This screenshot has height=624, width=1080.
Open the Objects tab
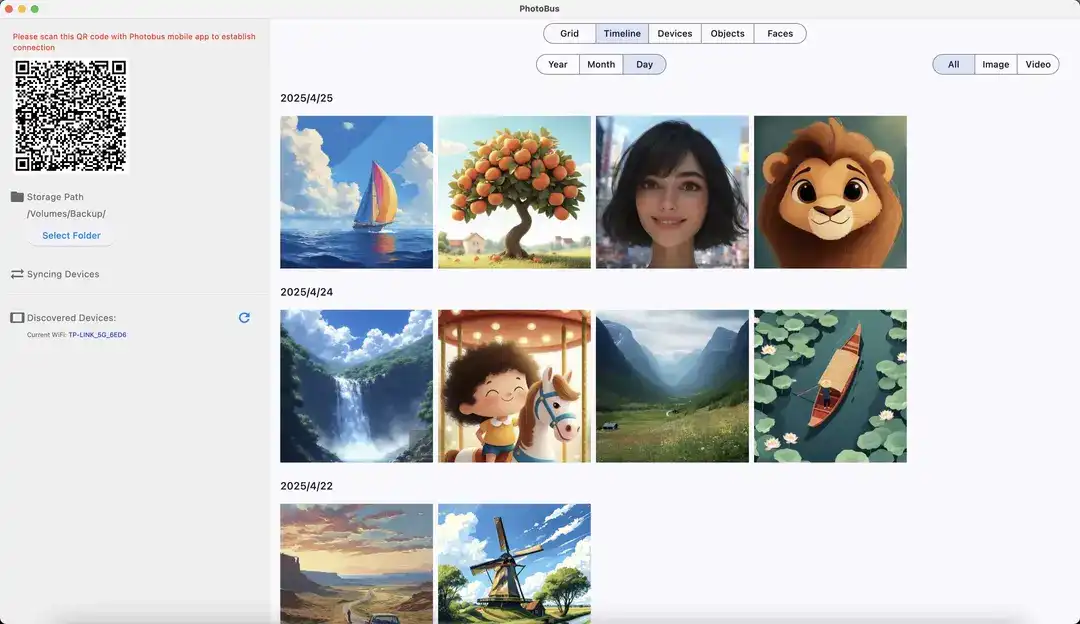727,33
